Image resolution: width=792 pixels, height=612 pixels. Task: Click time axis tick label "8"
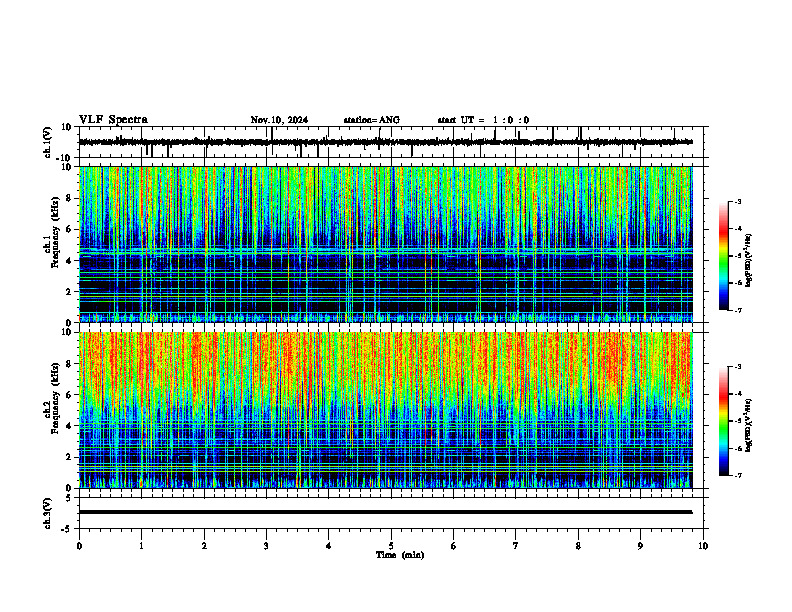pyautogui.click(x=578, y=546)
